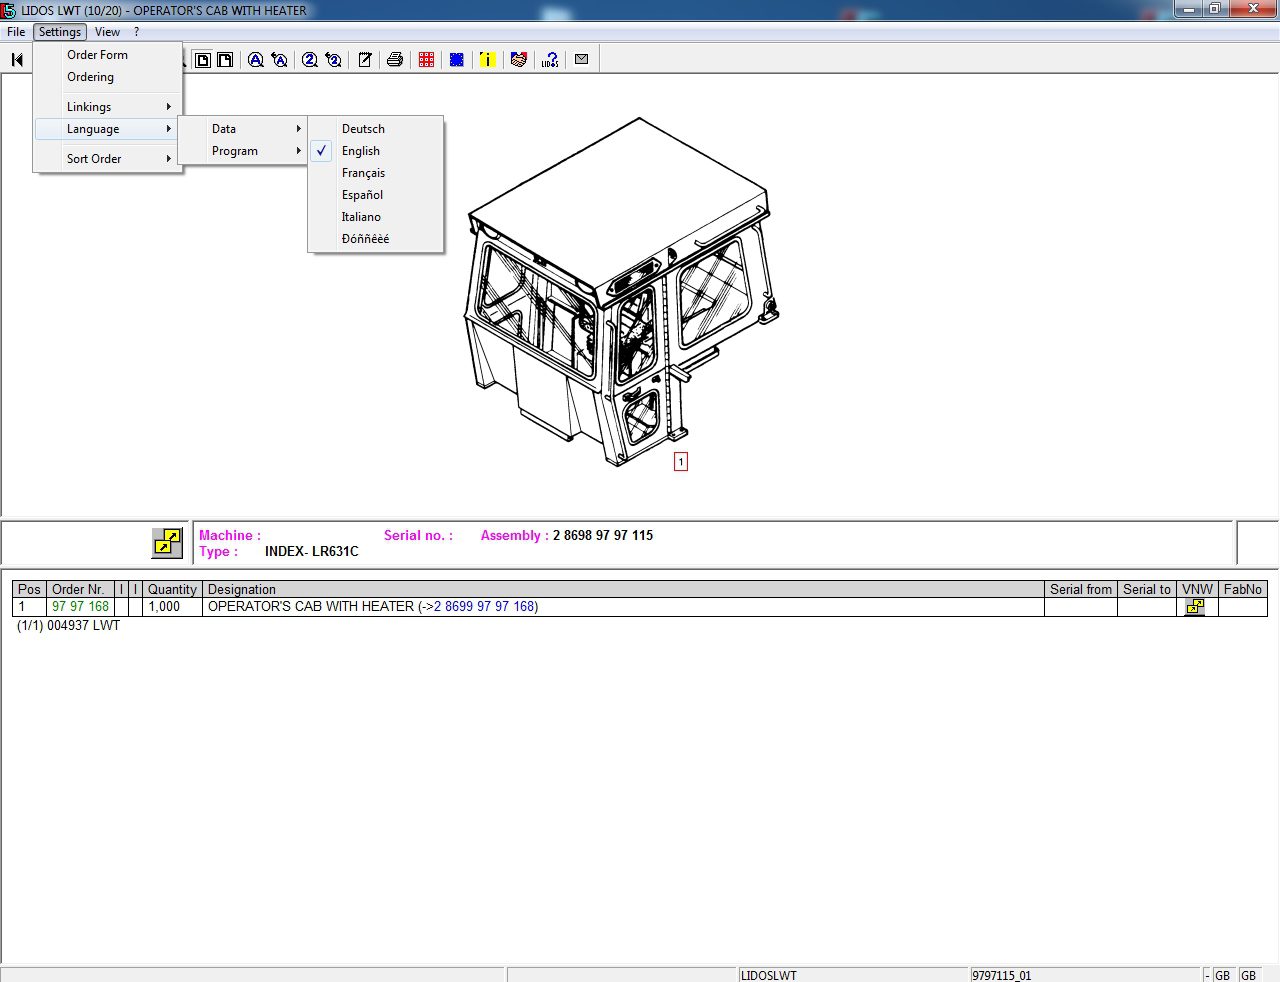Open the View menu
This screenshot has height=982, width=1280.
point(107,31)
